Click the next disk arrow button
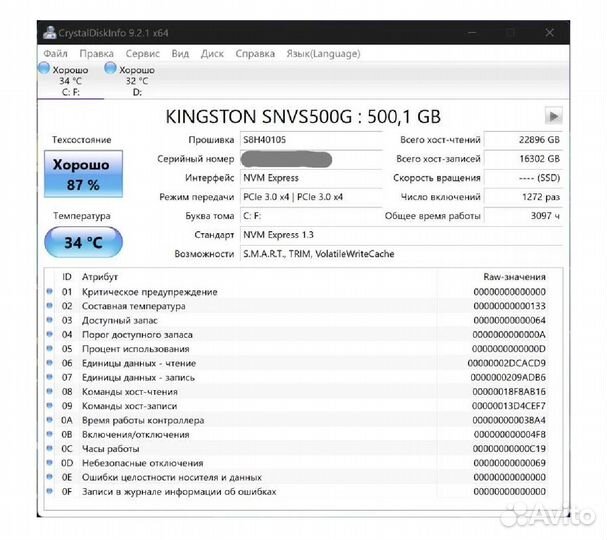Screen dimensions: 607x540 [554, 116]
